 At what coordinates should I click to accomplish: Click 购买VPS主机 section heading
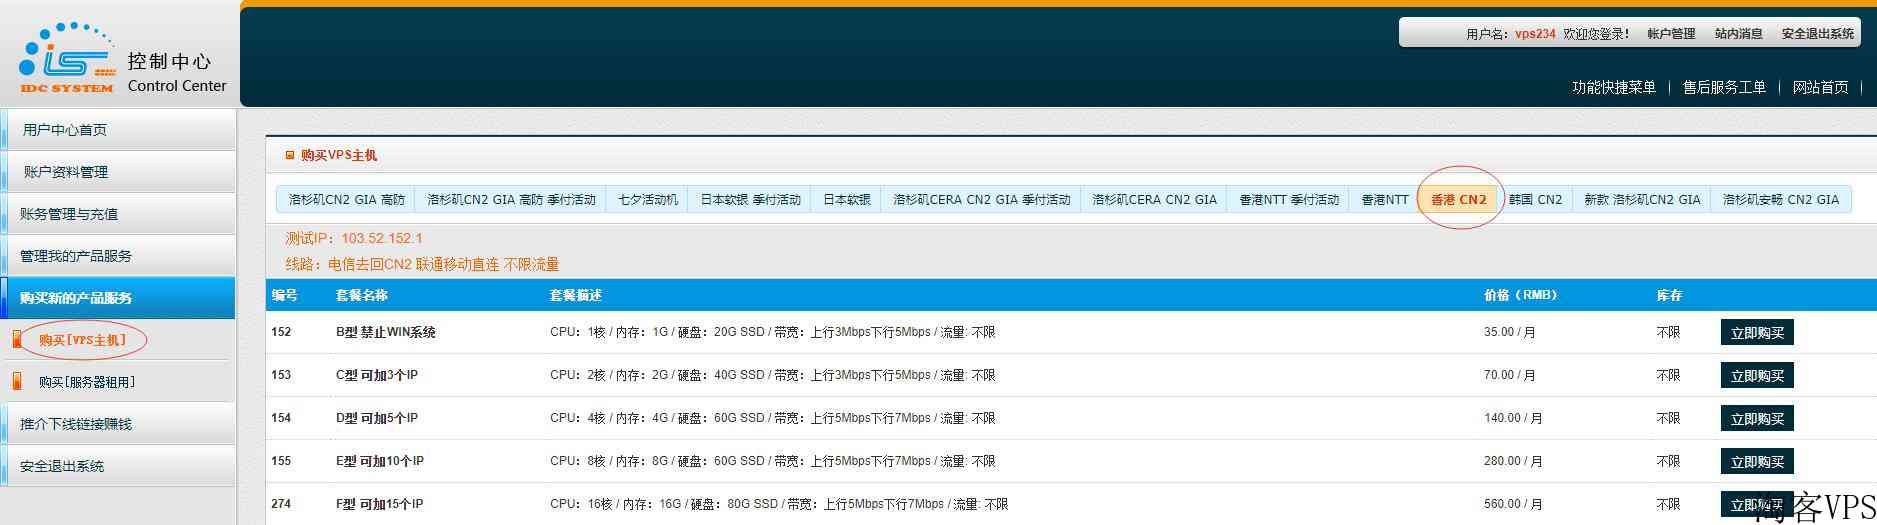coord(338,155)
